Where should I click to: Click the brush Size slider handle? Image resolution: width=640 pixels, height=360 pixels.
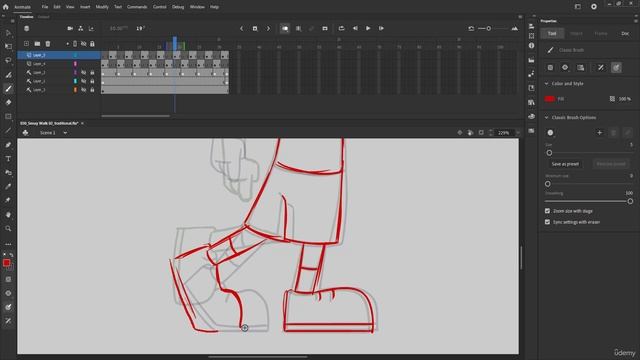[x=549, y=153]
